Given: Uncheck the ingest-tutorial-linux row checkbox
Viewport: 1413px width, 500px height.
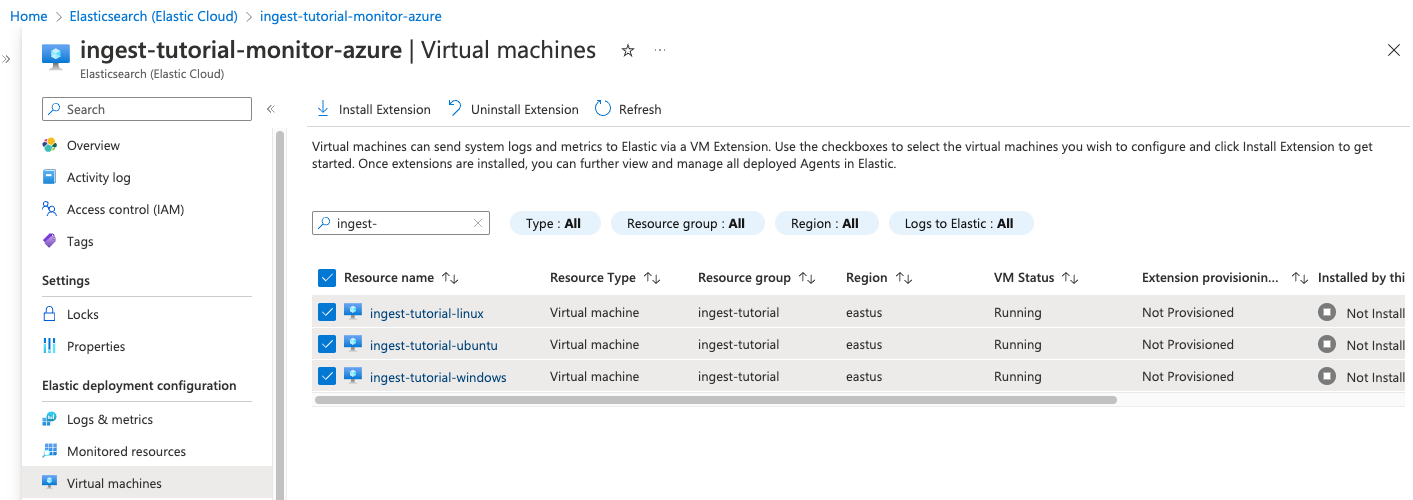Looking at the screenshot, I should point(327,312).
